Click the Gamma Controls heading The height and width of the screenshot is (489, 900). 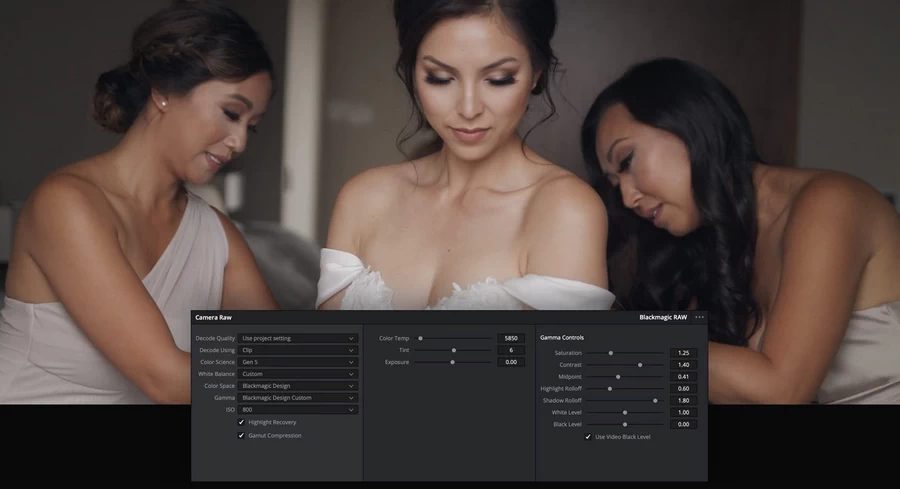562,337
